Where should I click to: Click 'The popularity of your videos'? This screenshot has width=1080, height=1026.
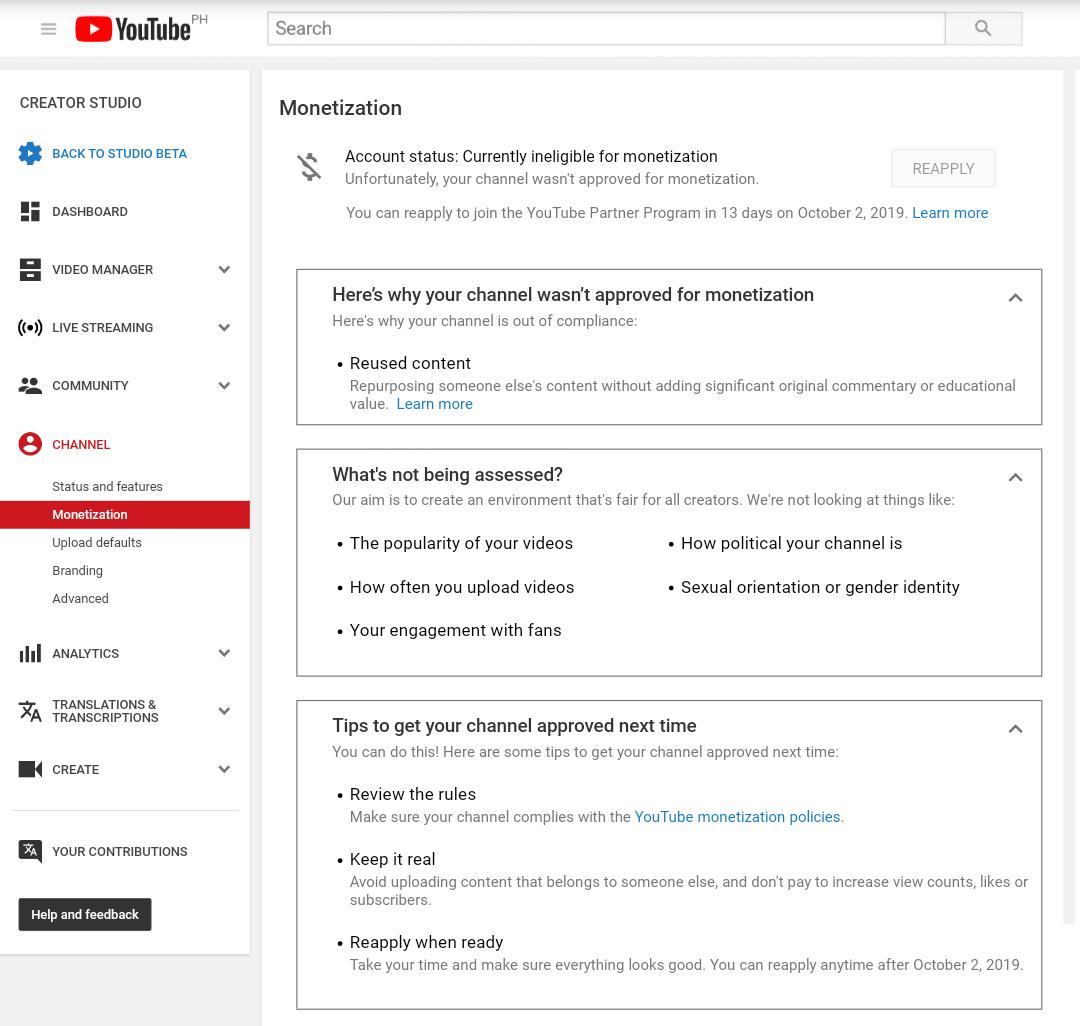[461, 543]
